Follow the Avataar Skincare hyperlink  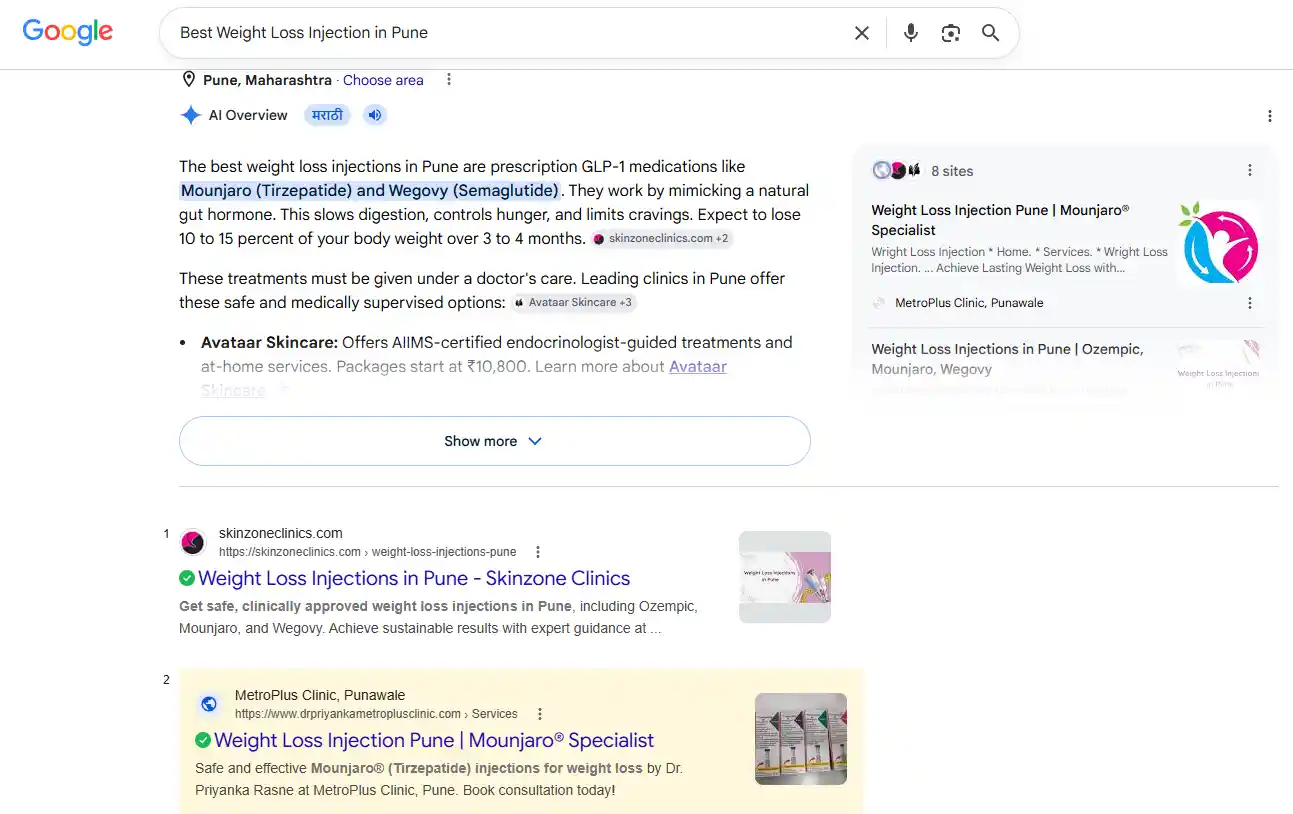pyautogui.click(x=698, y=366)
